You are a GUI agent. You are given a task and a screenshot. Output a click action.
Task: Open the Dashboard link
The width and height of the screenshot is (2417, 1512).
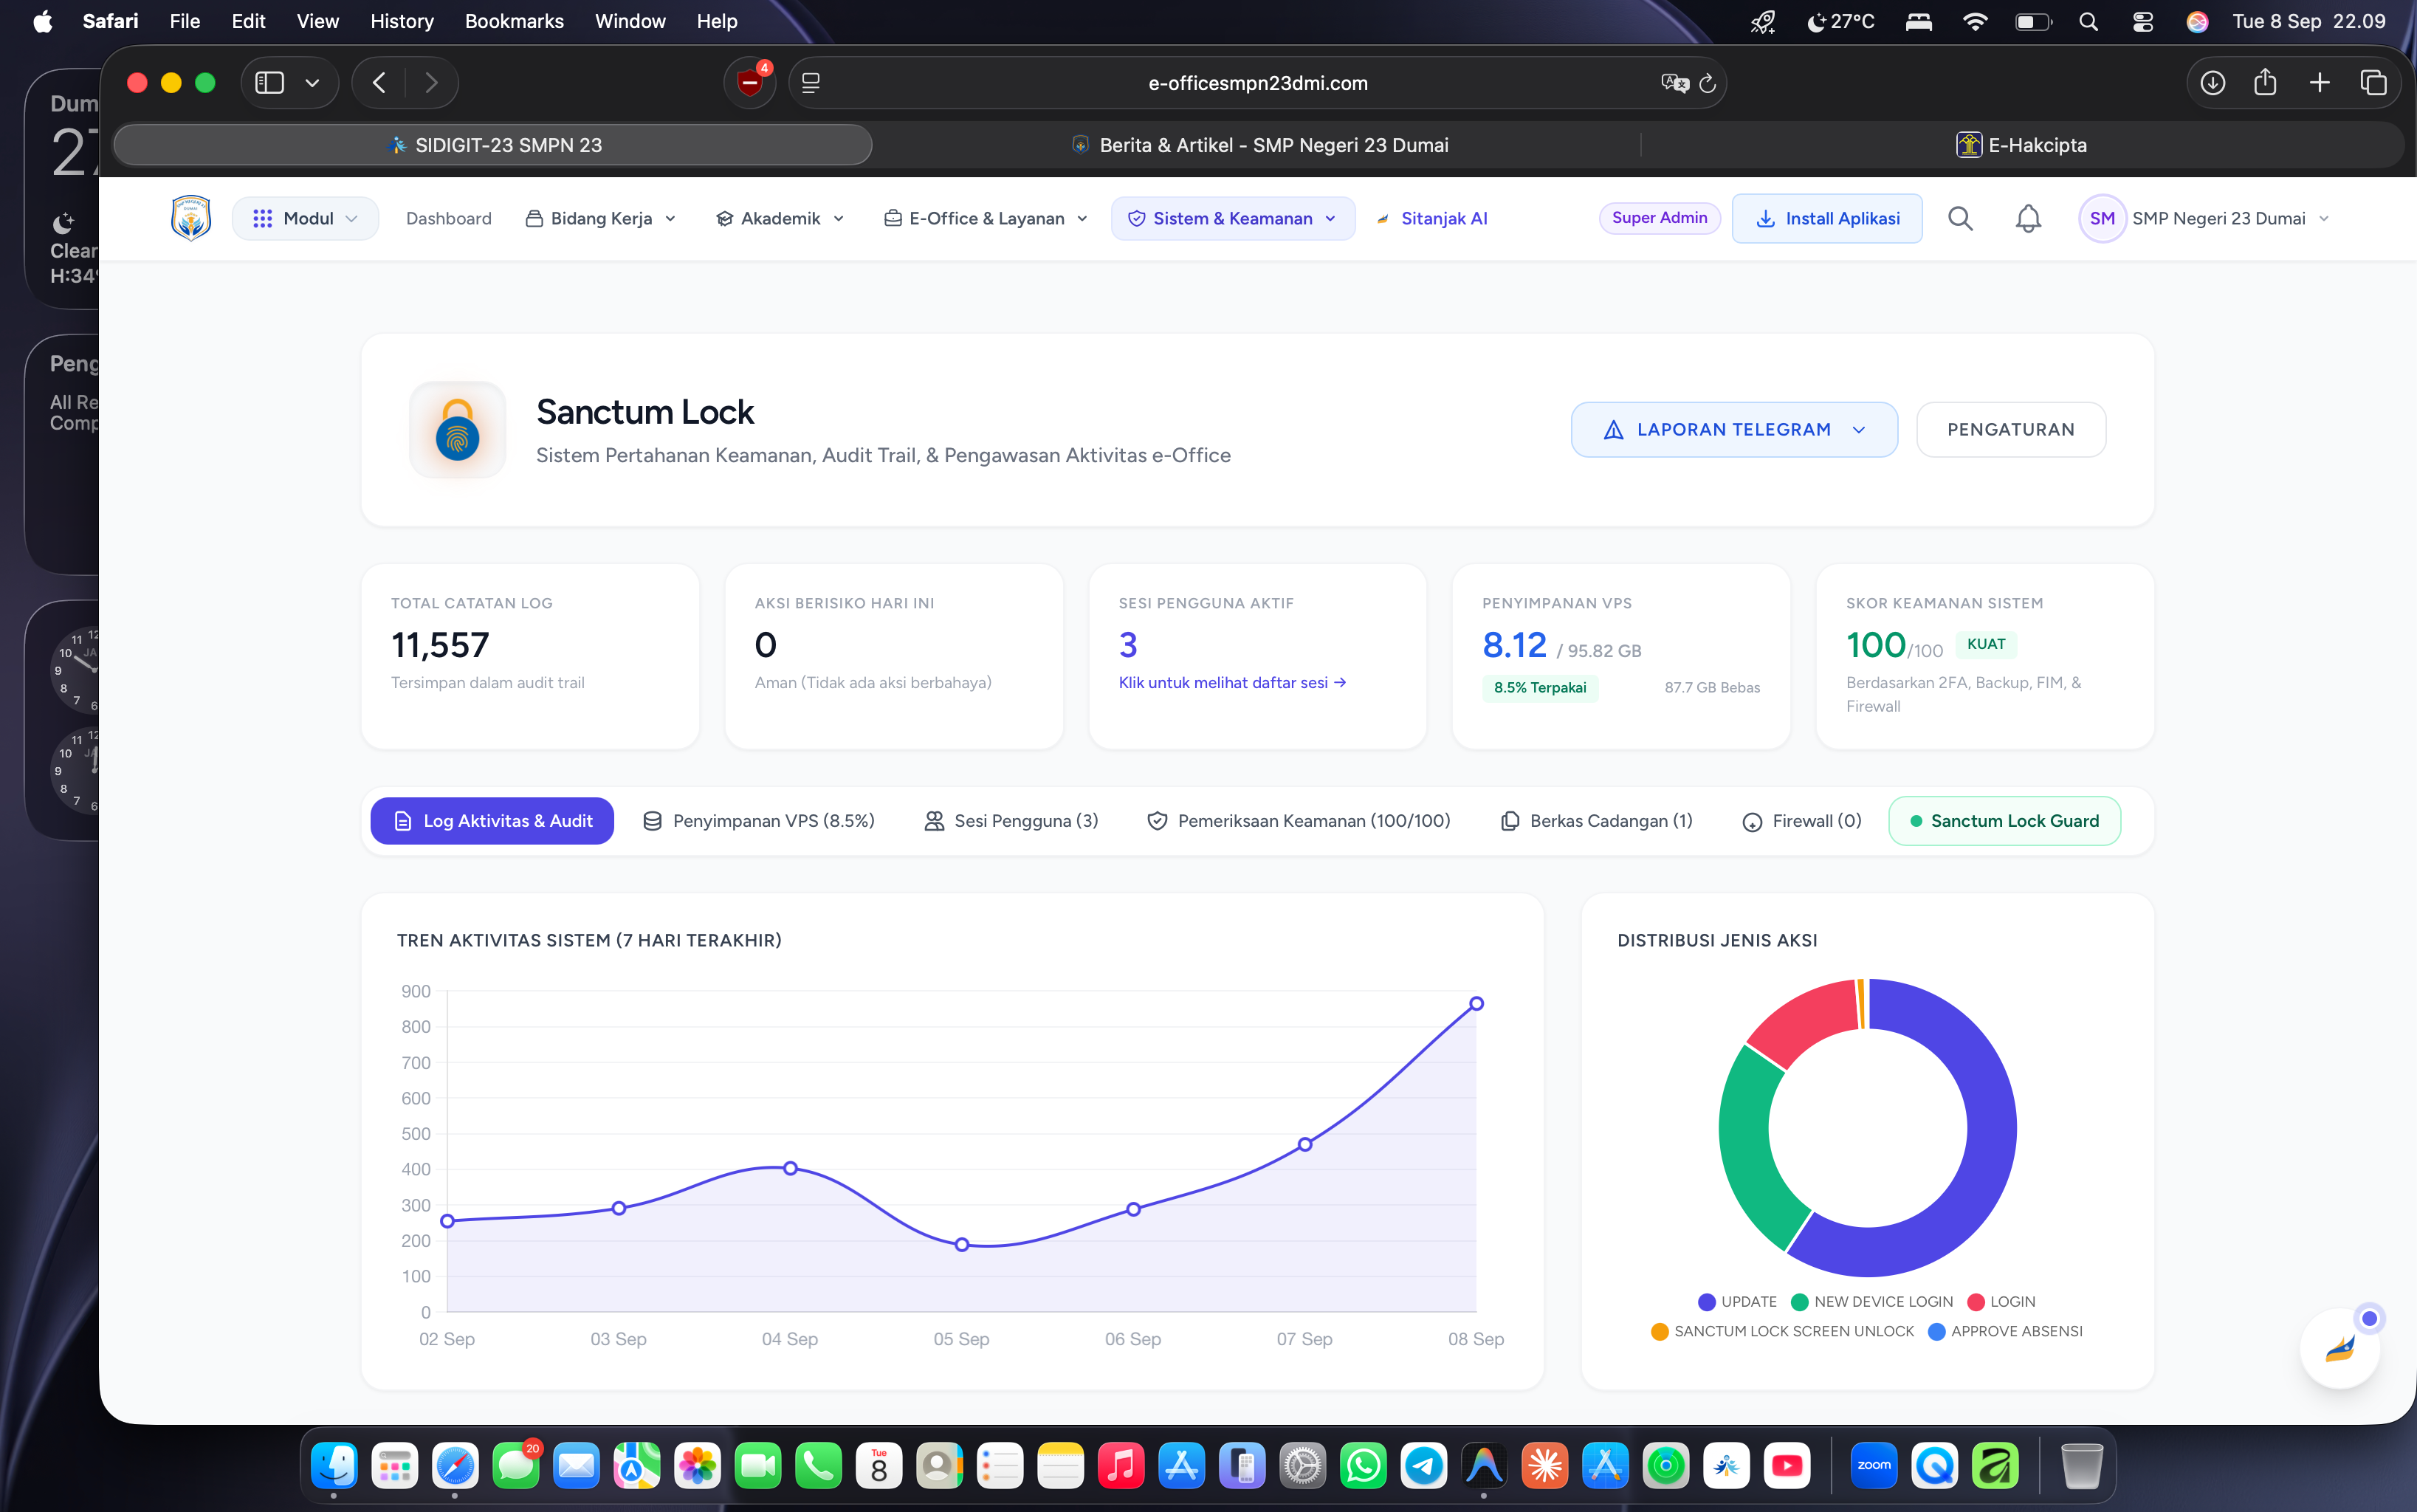449,218
